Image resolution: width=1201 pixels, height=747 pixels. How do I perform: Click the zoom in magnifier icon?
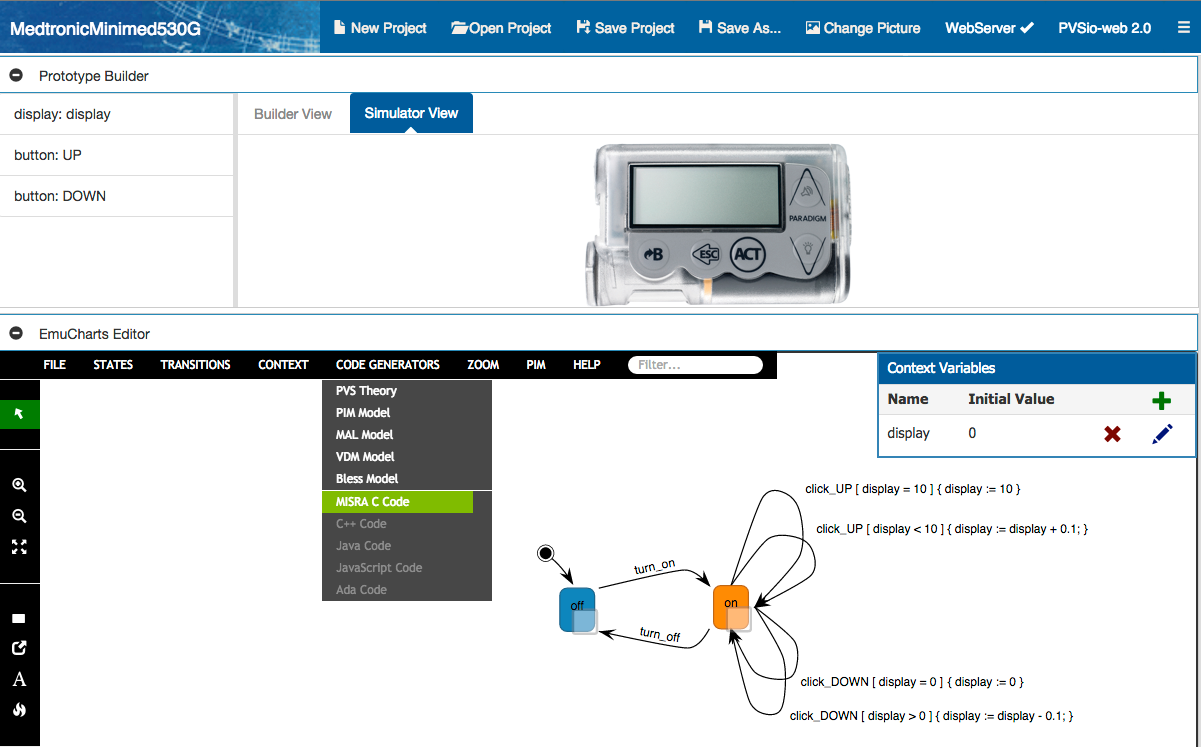pos(19,485)
